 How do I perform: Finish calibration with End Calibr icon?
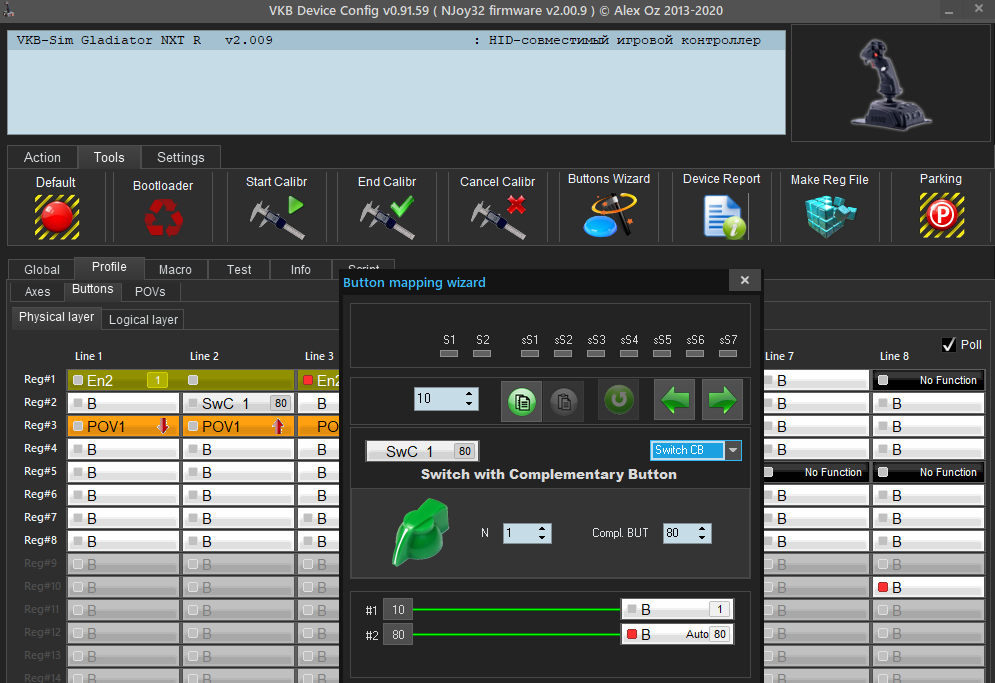pyautogui.click(x=387, y=217)
